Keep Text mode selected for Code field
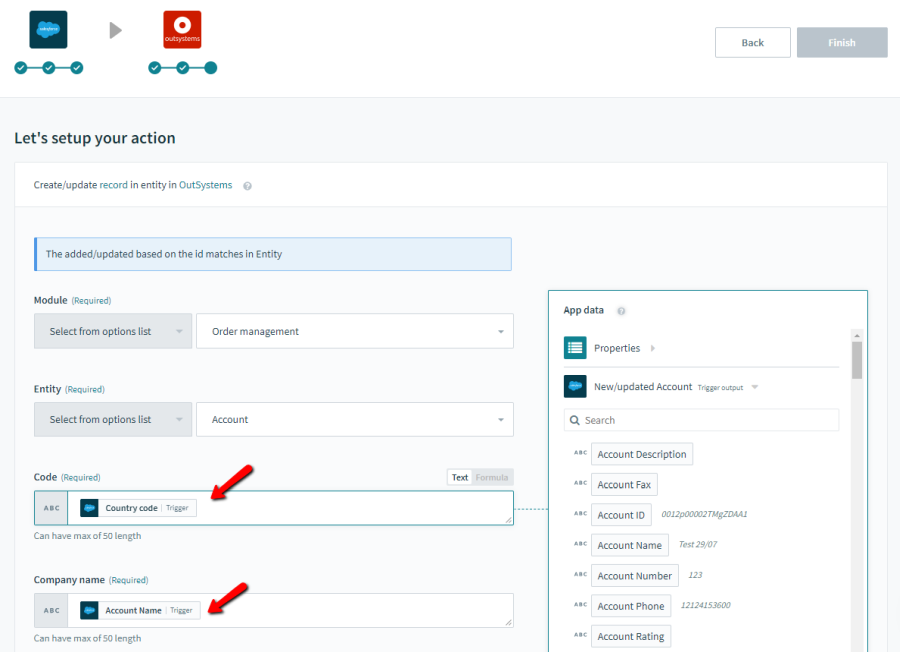The image size is (900, 652). point(461,477)
